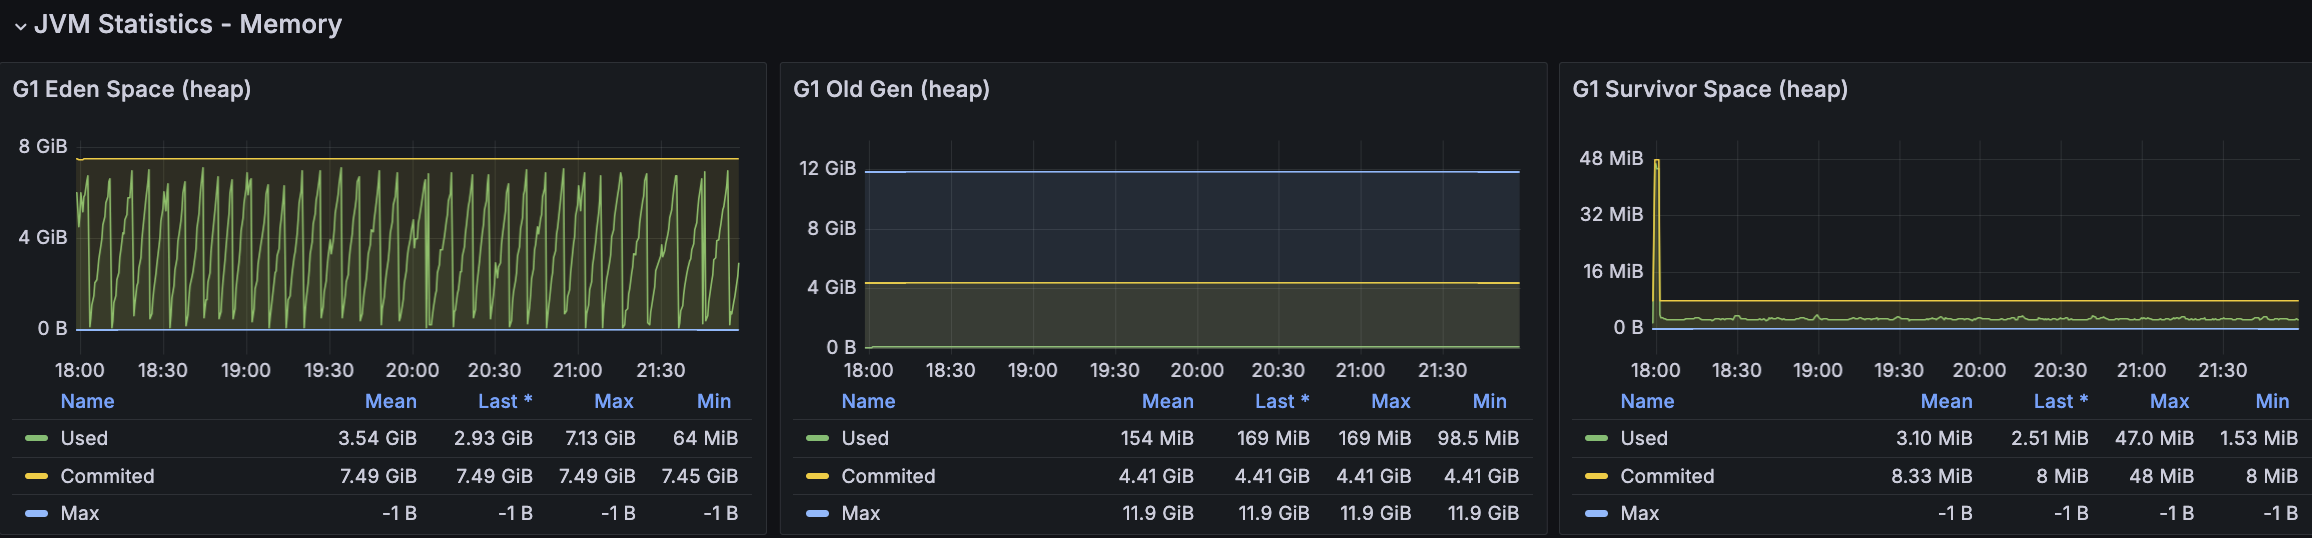Sort Eden Space legend by Name header

(x=87, y=401)
